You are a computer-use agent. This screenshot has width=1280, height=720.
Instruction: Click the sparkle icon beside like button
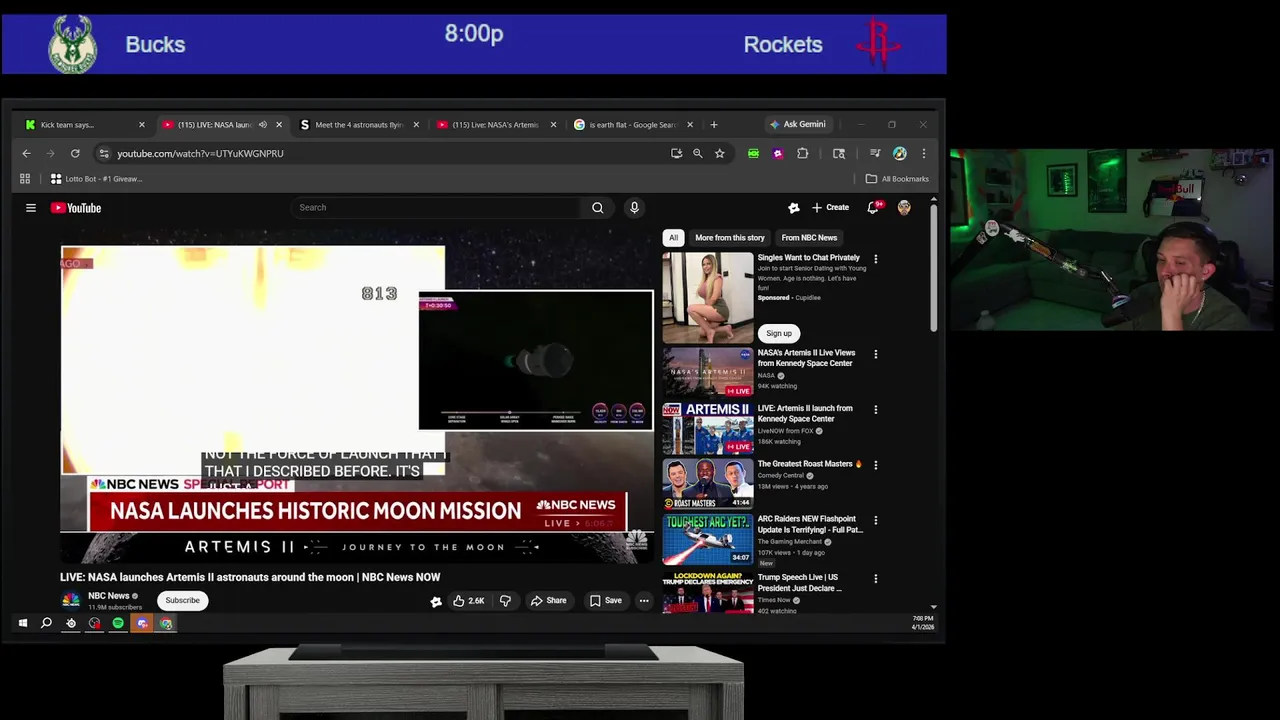pyautogui.click(x=436, y=601)
